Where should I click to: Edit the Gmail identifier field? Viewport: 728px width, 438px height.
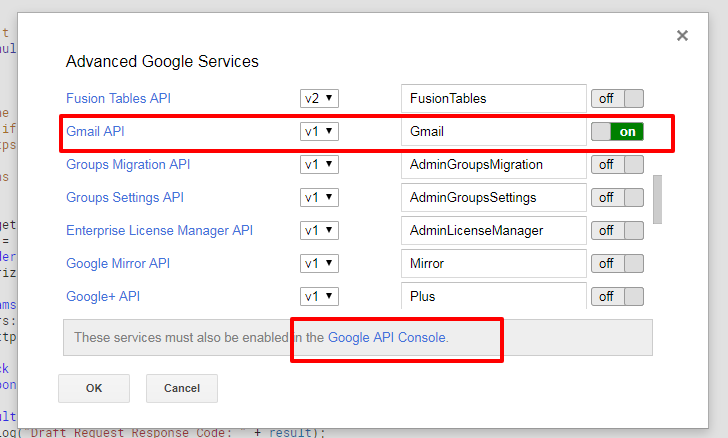494,131
